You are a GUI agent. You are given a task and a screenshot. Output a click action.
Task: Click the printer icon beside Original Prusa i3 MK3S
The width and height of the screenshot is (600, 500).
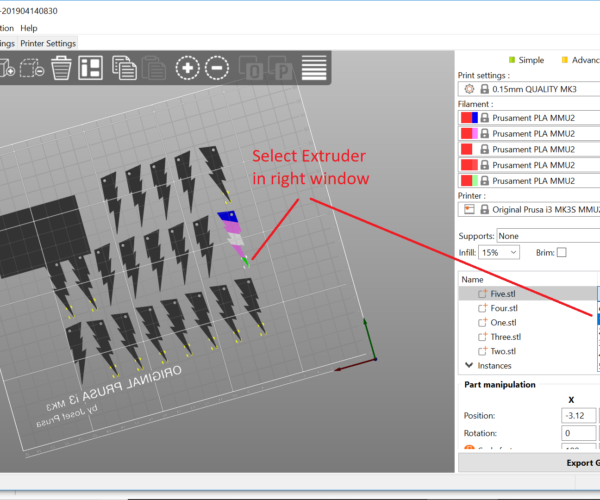(469, 210)
